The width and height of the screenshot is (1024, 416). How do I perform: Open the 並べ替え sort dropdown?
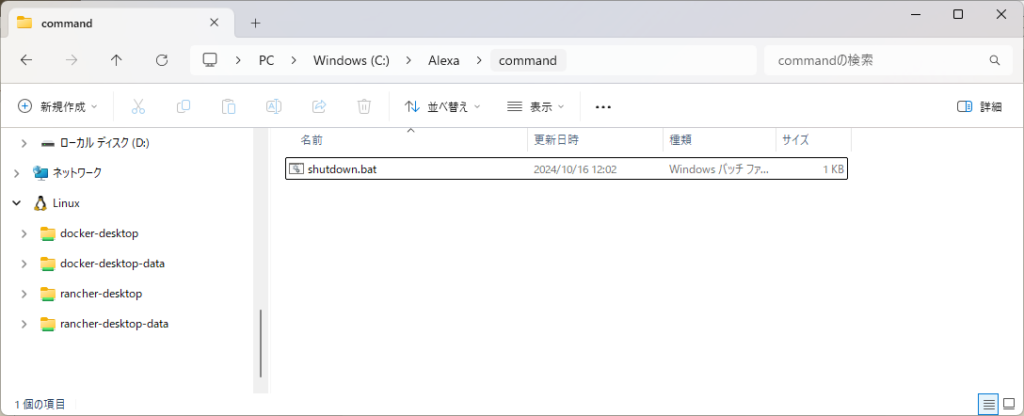(x=442, y=106)
